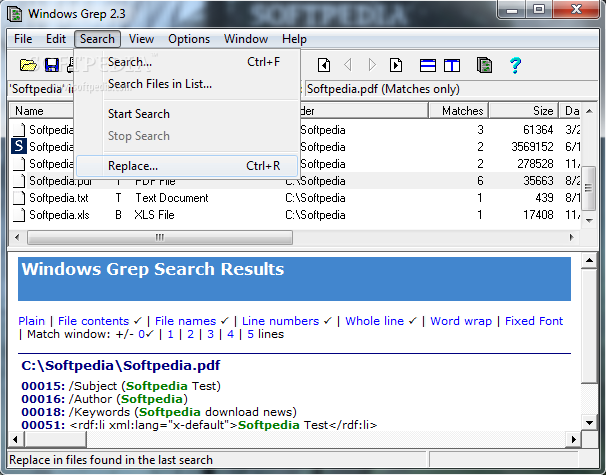This screenshot has height=475, width=606.
Task: Enable Word wrap option
Action: [461, 321]
